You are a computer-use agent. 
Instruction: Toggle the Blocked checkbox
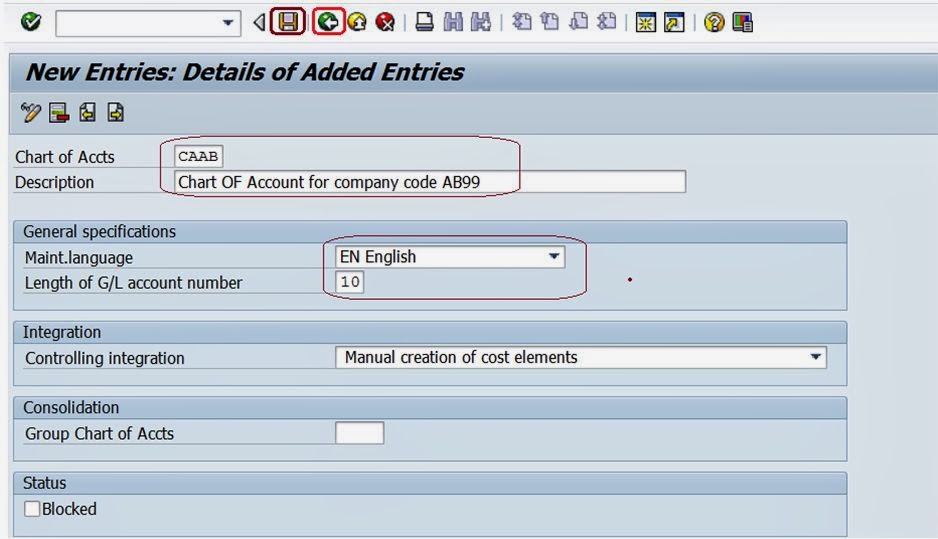coord(32,509)
